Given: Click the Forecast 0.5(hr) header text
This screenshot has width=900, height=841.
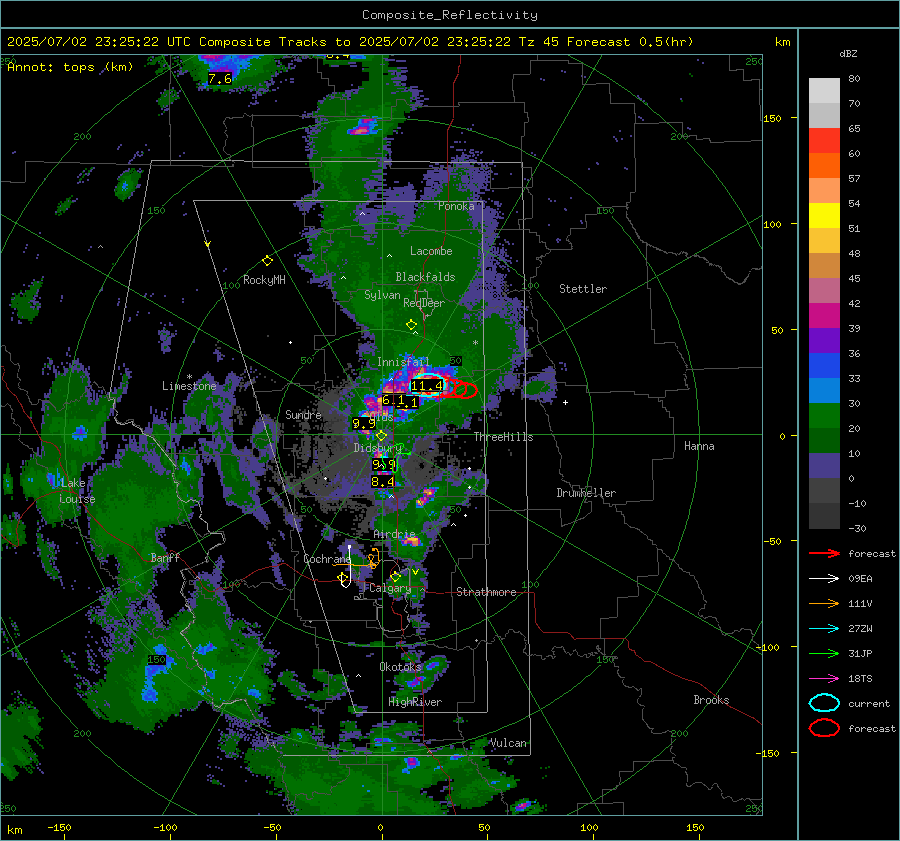Looking at the screenshot, I should point(630,42).
